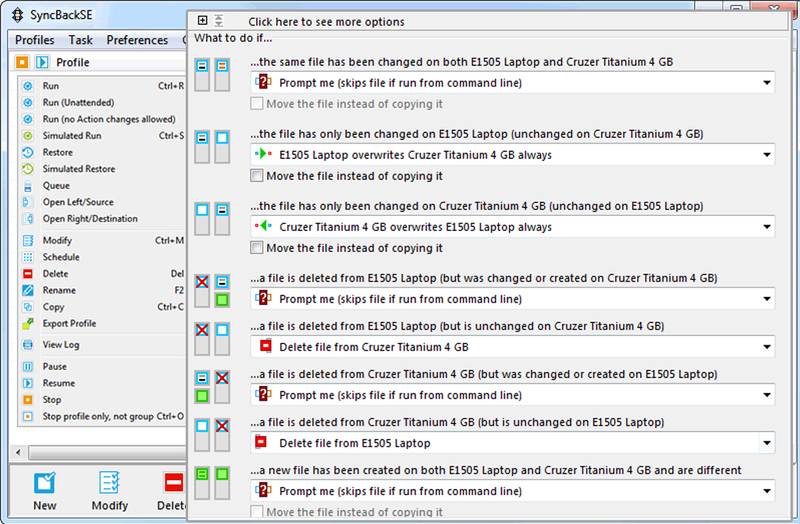This screenshot has width=800, height=524.
Task: Click the New profile toolbar button
Action: pos(45,491)
